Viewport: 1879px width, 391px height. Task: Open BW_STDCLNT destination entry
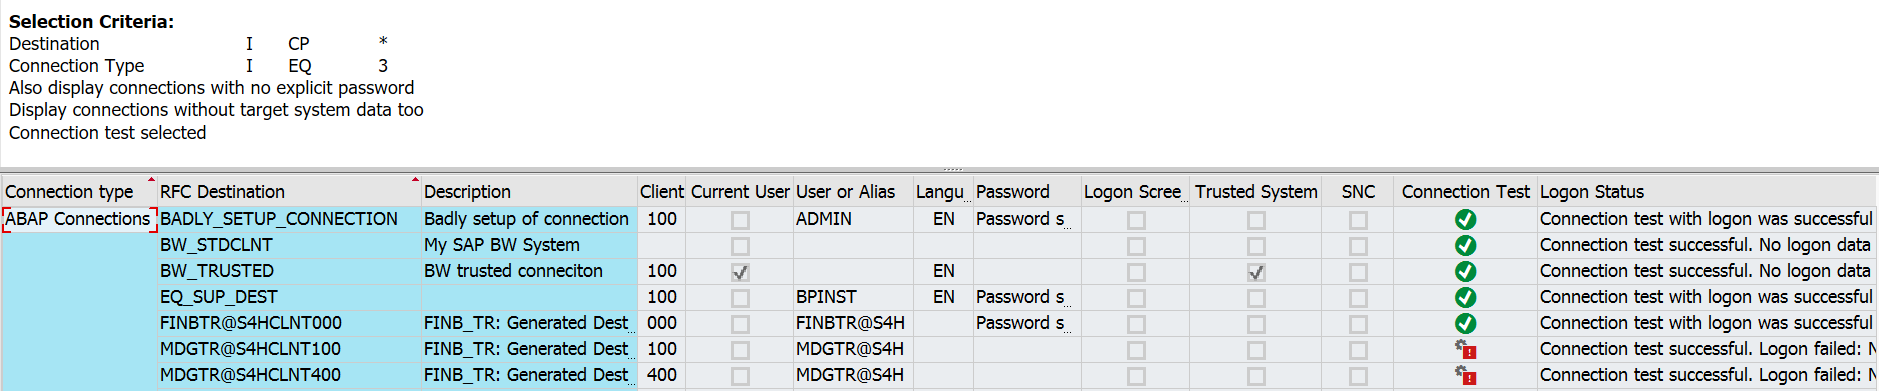[x=216, y=245]
